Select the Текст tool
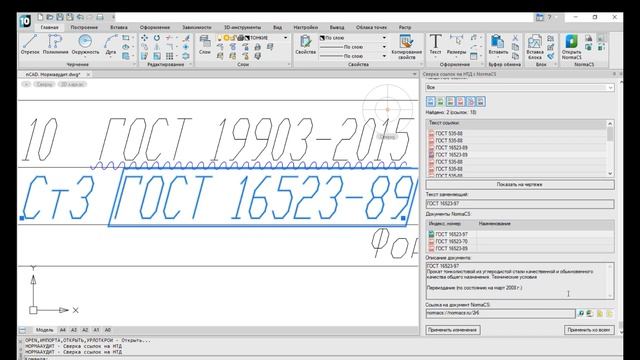 pos(435,44)
